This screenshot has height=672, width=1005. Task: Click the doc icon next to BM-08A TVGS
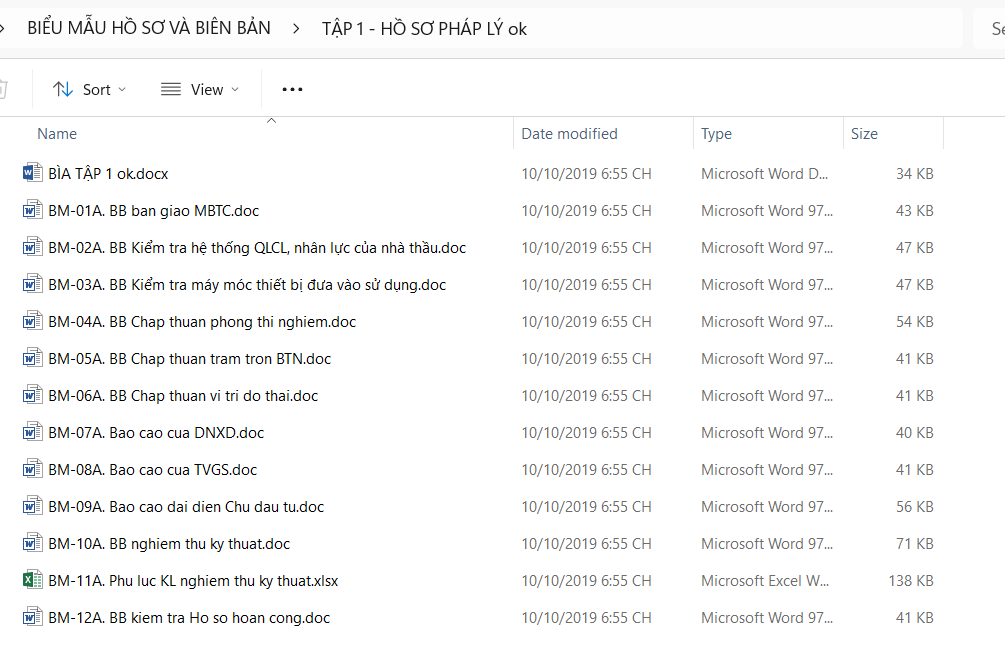tap(32, 469)
